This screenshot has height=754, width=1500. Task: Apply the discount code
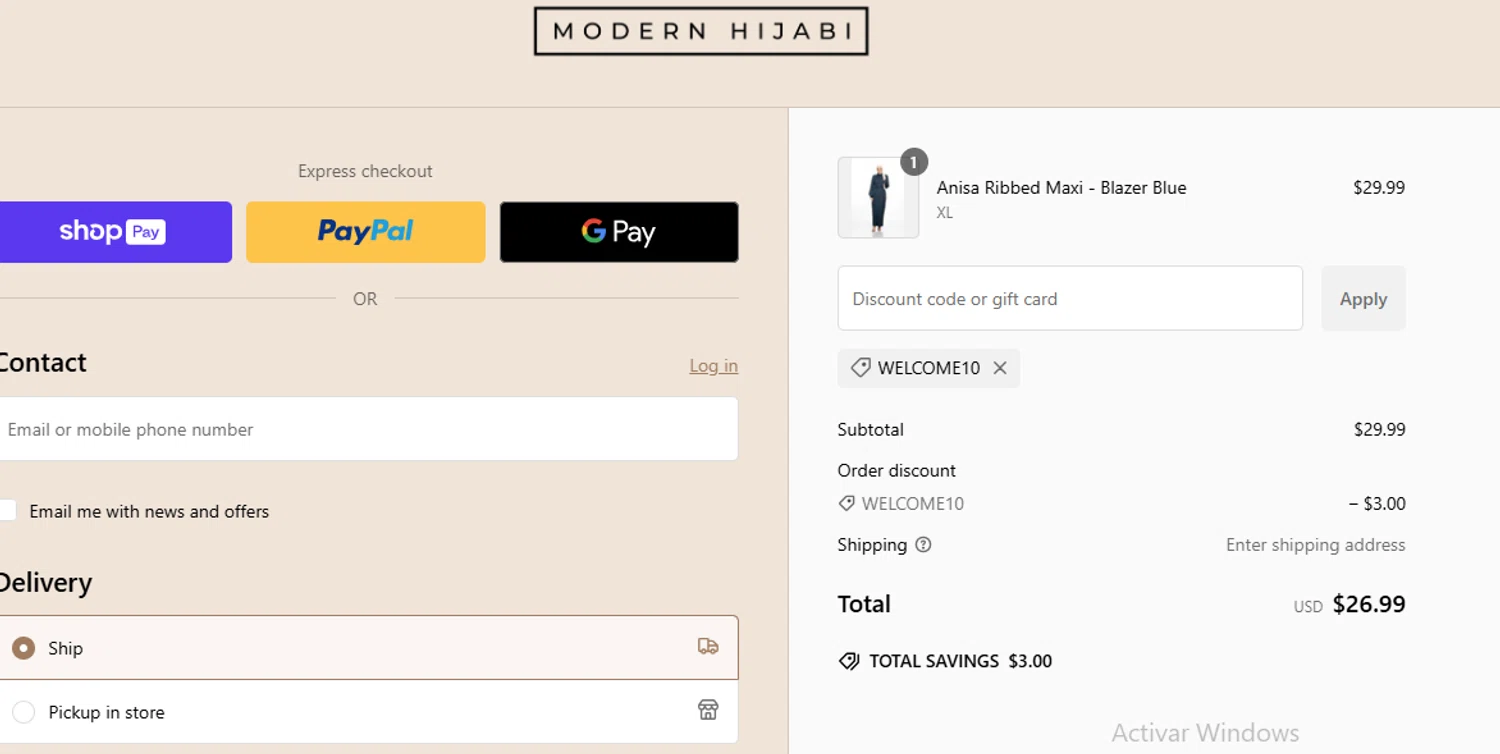pos(1363,298)
